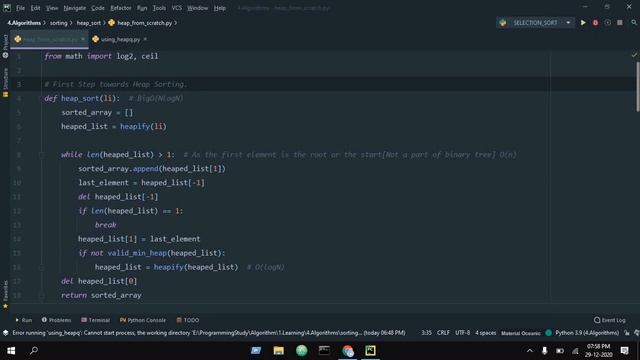Open the Terminal tool window
Viewport: 640px width, 360px height.
coord(96,320)
